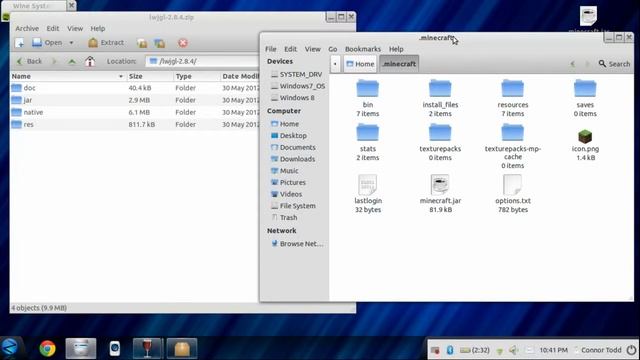Image resolution: width=640 pixels, height=360 pixels.
Task: Click Extract in the archive manager toolbar
Action: pyautogui.click(x=106, y=42)
